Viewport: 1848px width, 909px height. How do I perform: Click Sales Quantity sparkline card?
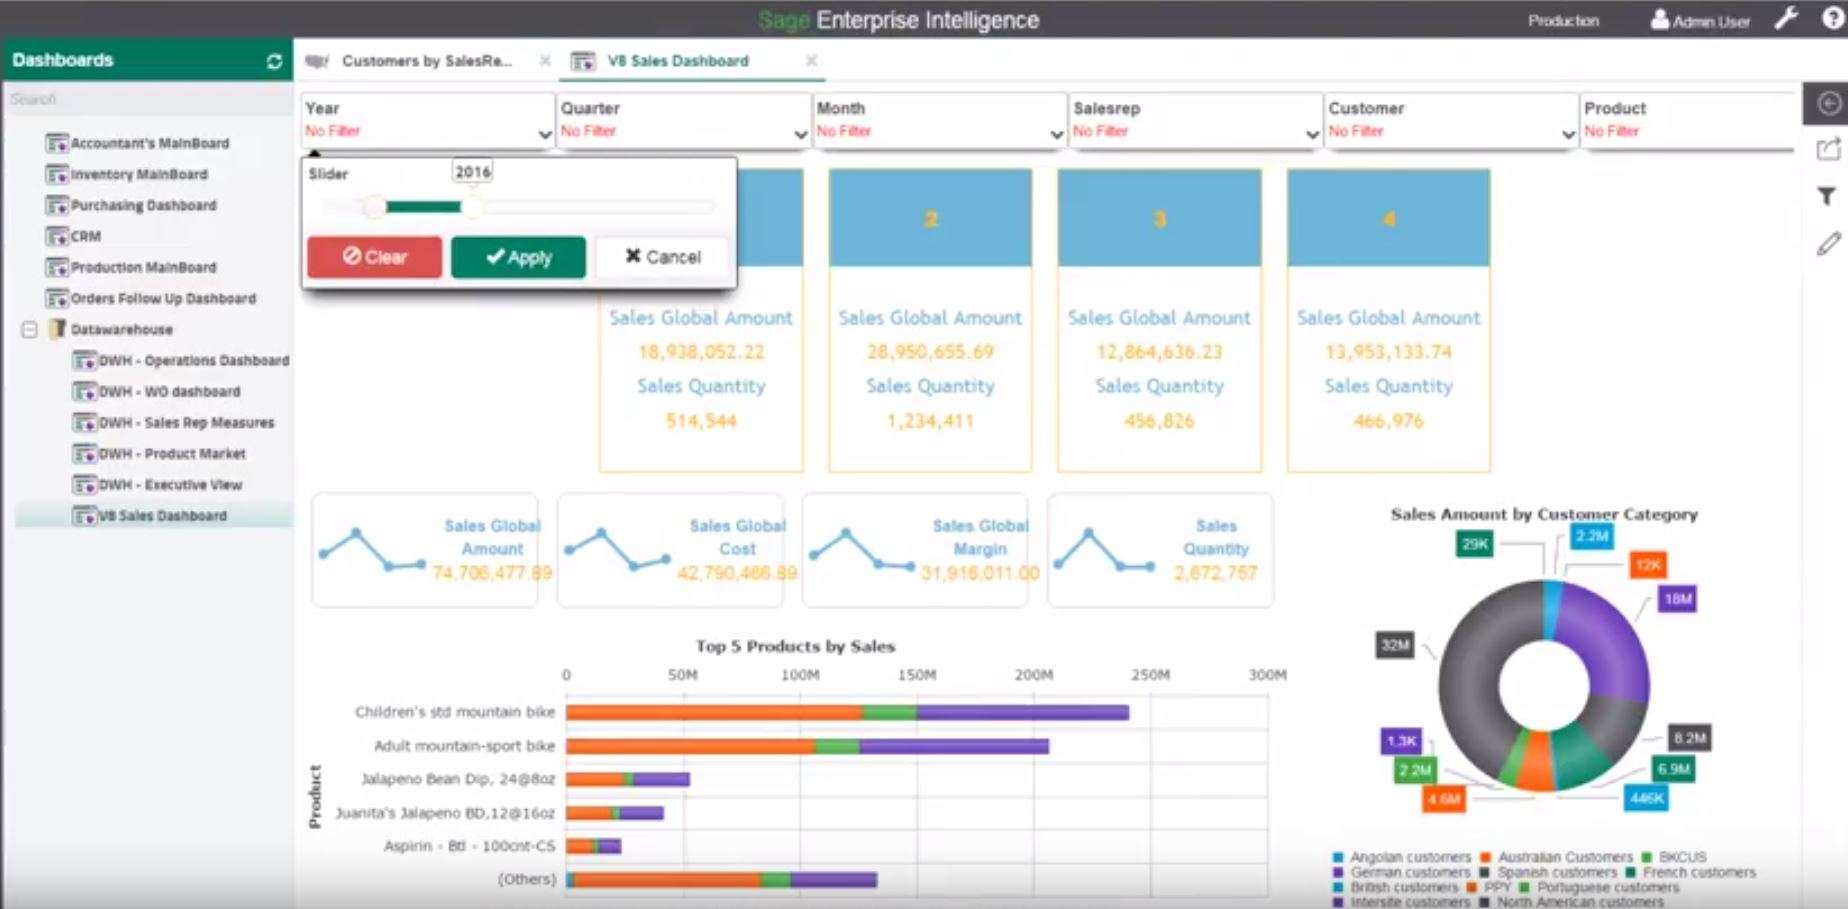[x=1160, y=550]
